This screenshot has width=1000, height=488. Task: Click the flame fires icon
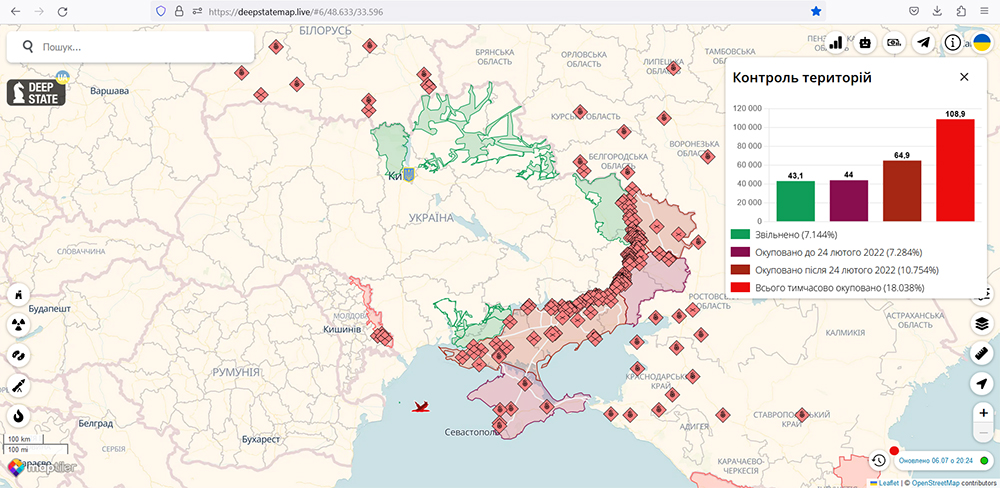click(x=18, y=415)
